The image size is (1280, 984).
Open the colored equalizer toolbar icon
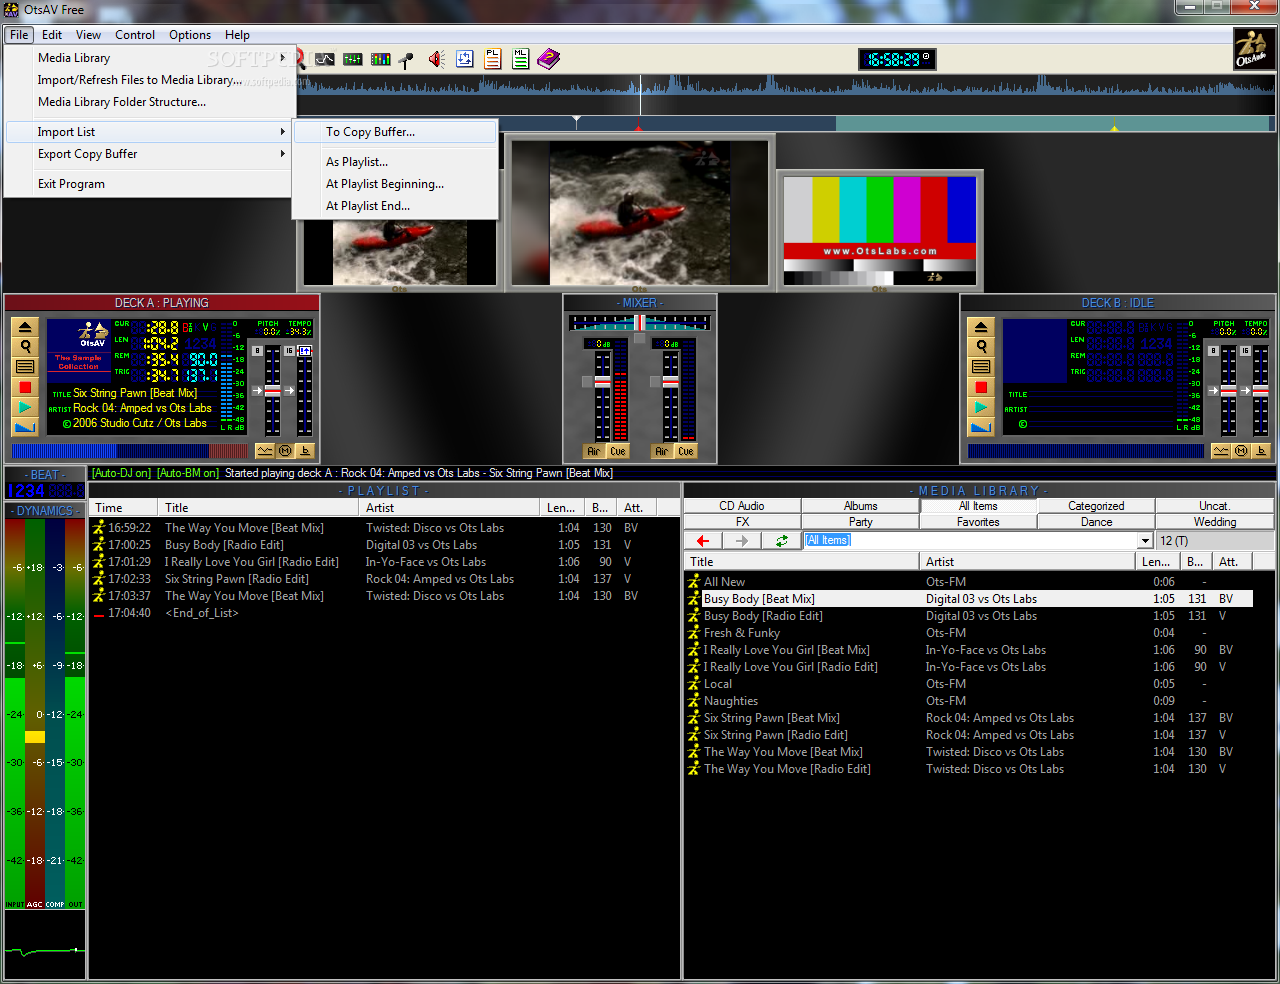coord(381,59)
